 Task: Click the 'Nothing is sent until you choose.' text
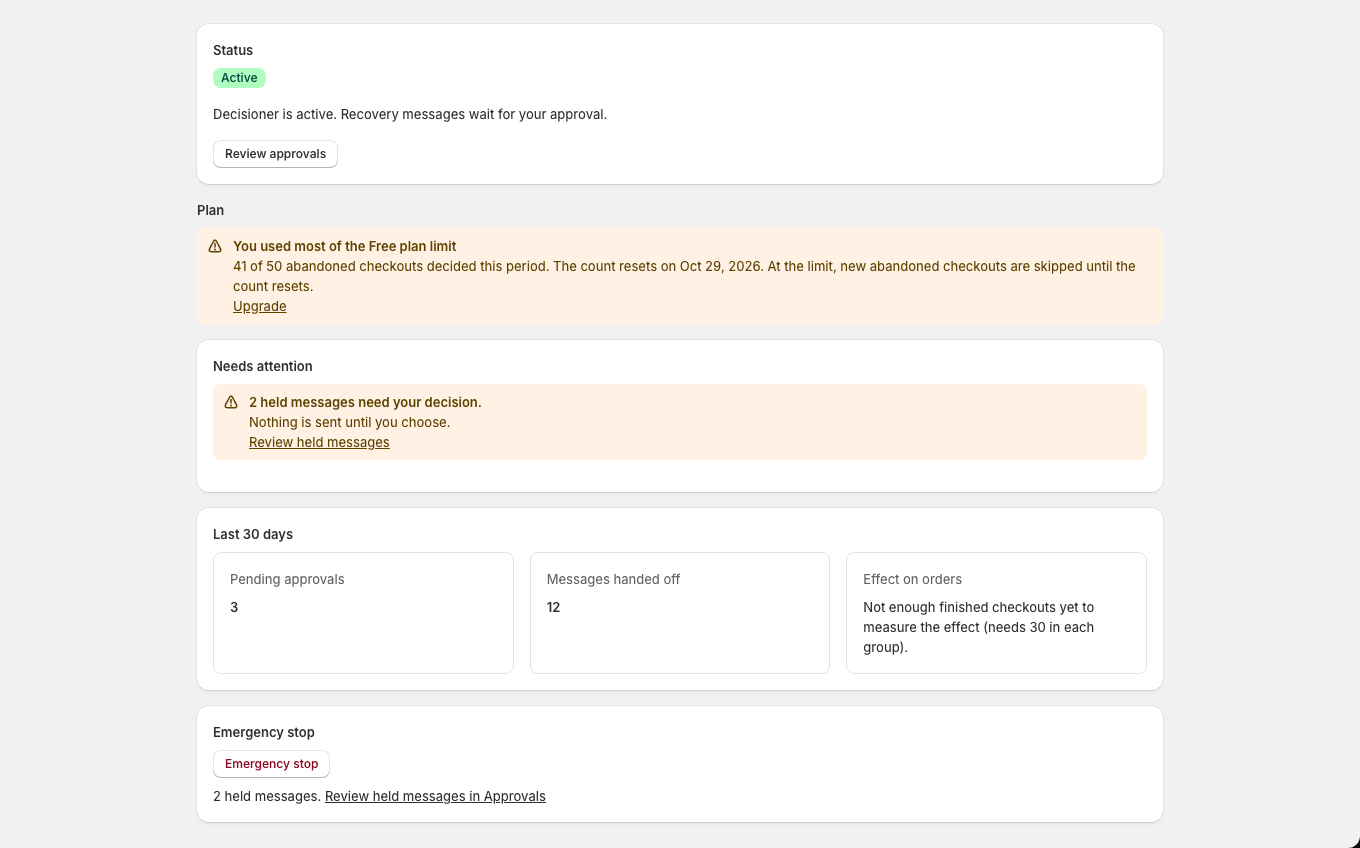(x=350, y=422)
